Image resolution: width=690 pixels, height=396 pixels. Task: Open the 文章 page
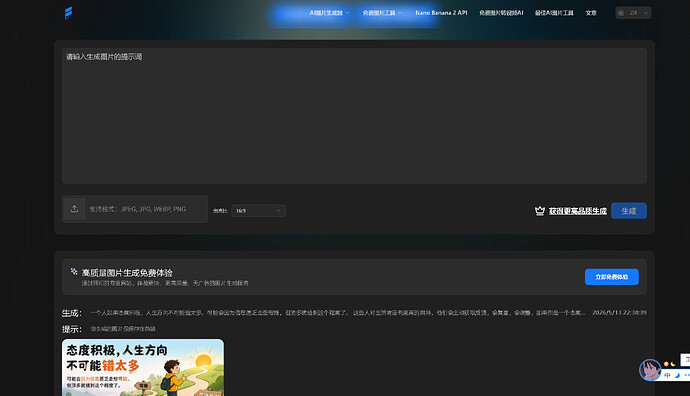(591, 13)
